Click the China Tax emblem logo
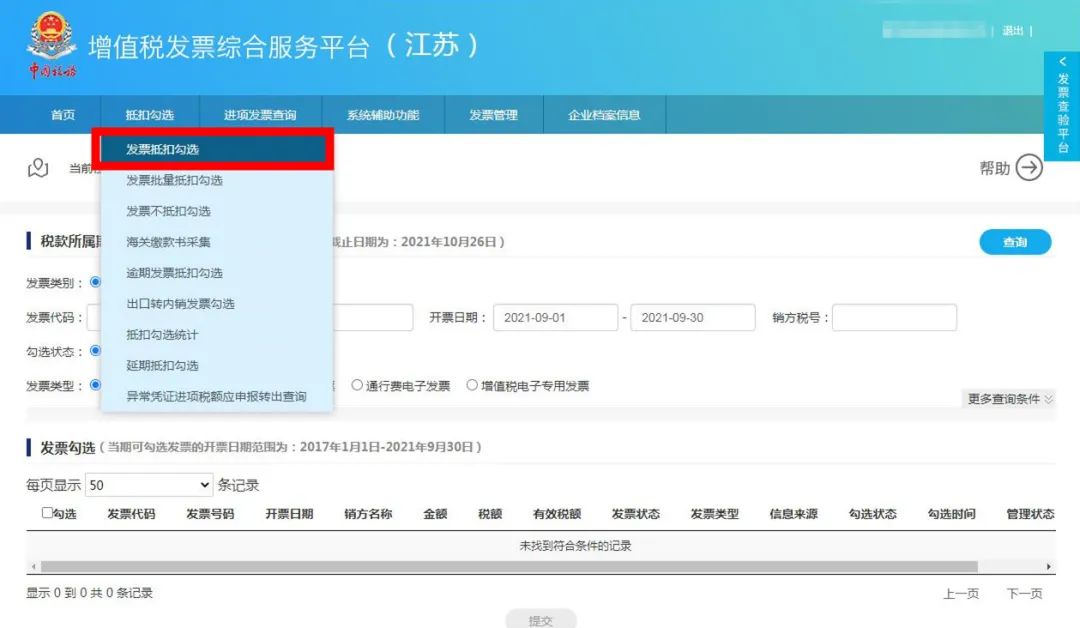 (52, 44)
